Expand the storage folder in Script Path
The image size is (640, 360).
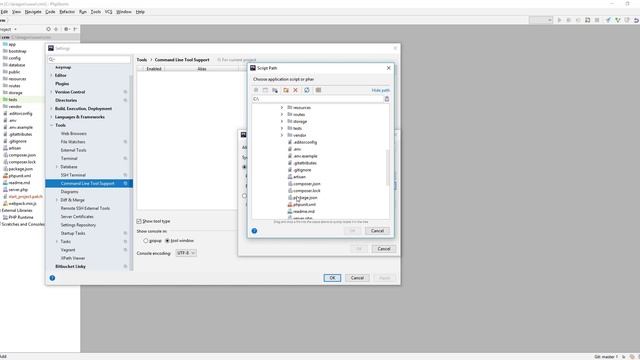tap(282, 122)
